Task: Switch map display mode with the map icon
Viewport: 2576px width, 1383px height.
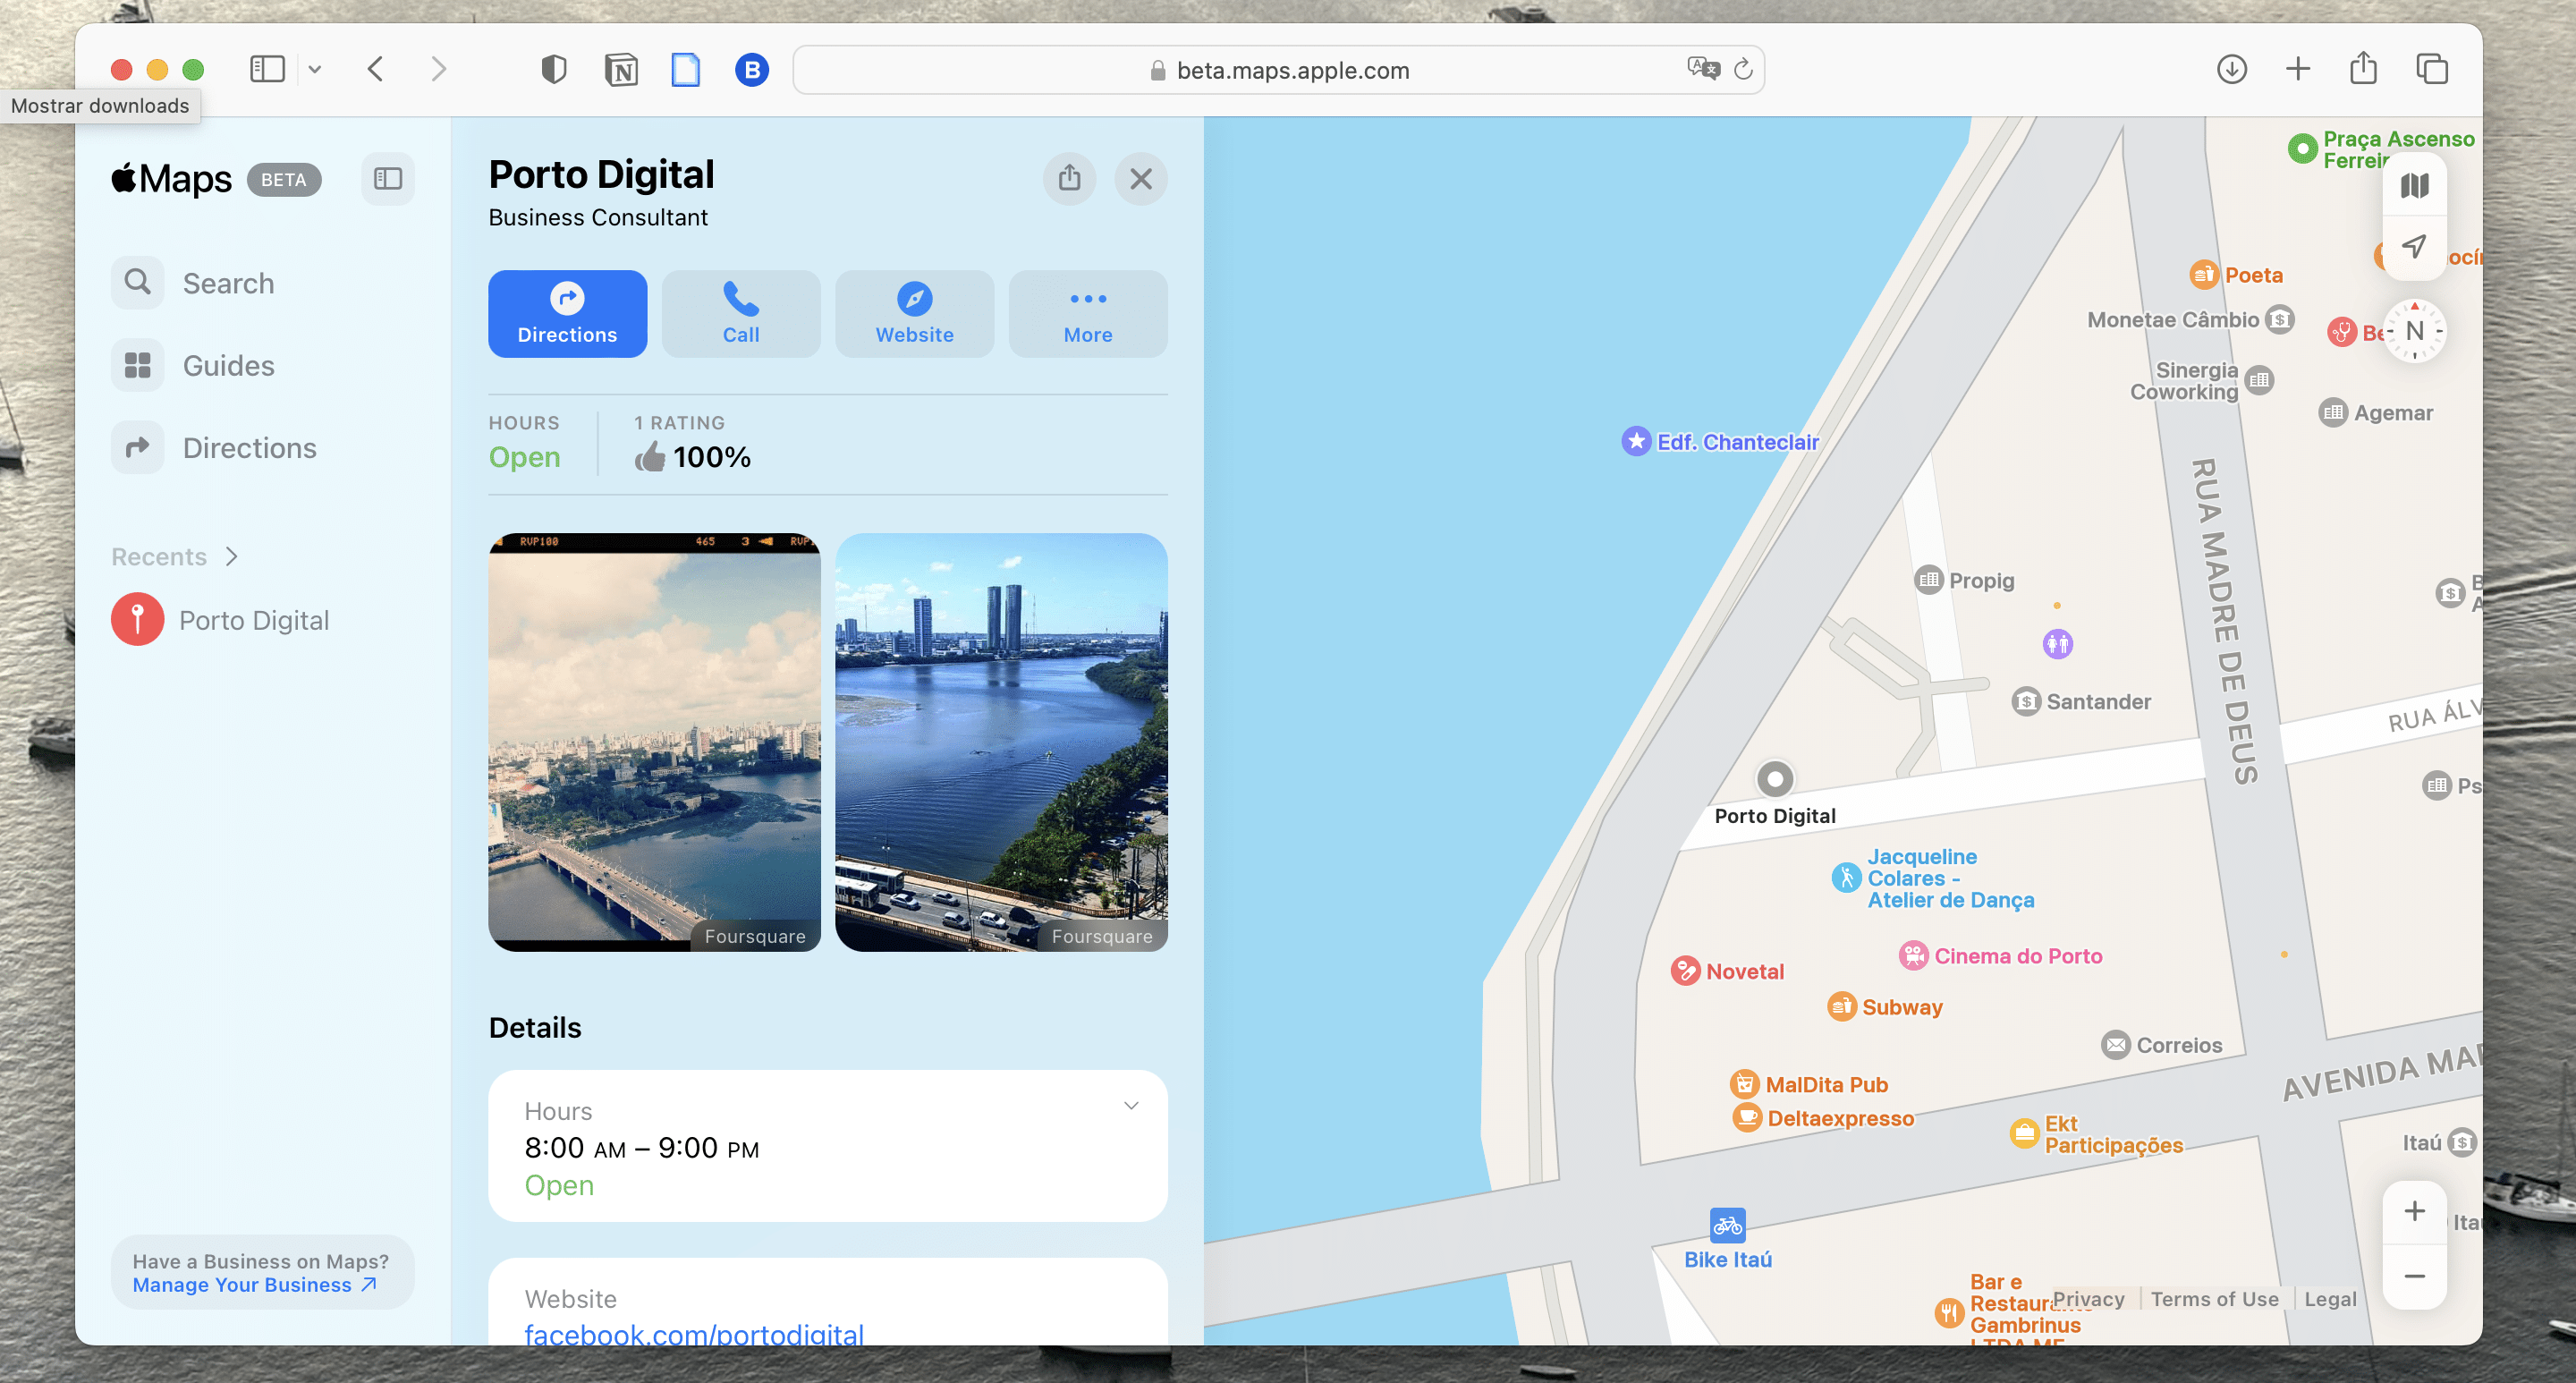Action: pyautogui.click(x=2414, y=185)
